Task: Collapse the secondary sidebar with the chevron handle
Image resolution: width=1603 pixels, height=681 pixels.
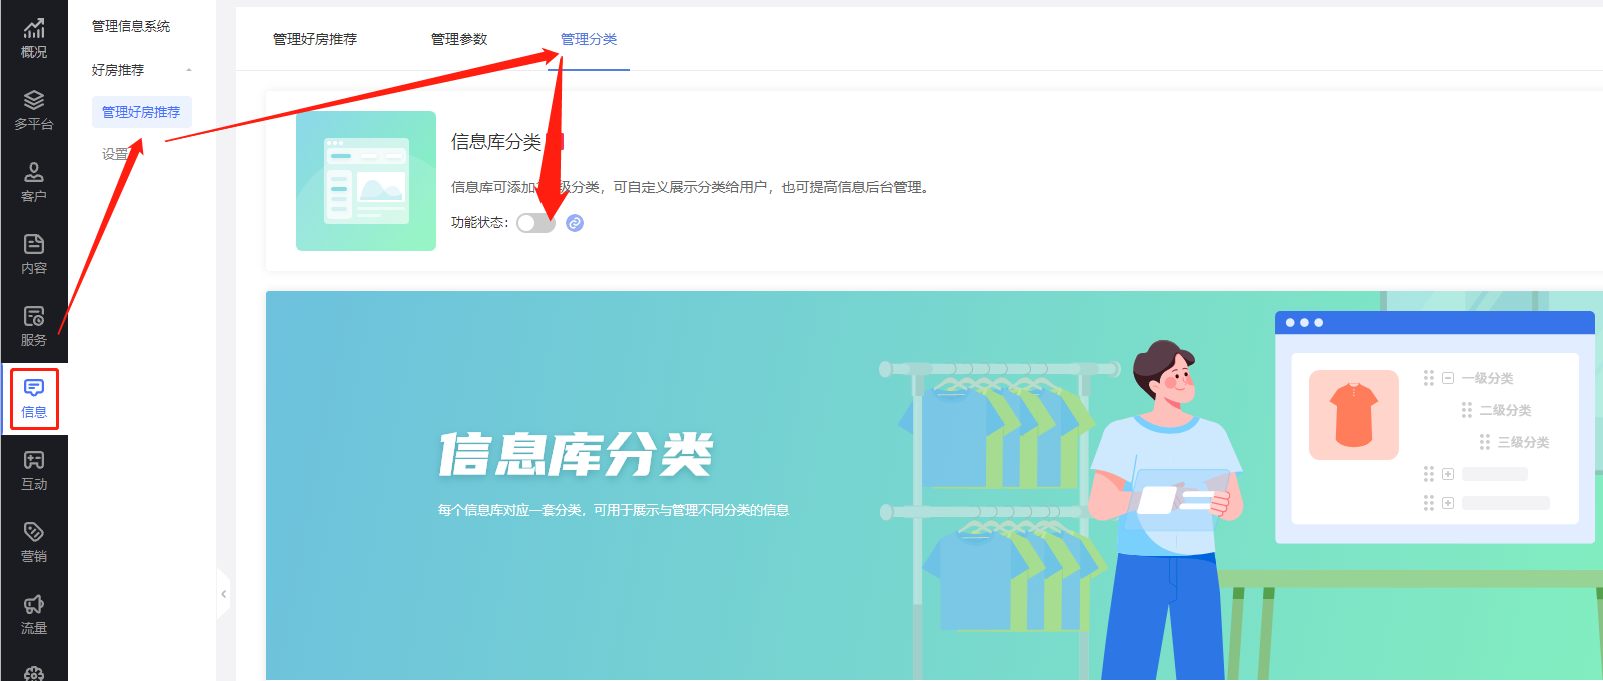Action: 223,594
